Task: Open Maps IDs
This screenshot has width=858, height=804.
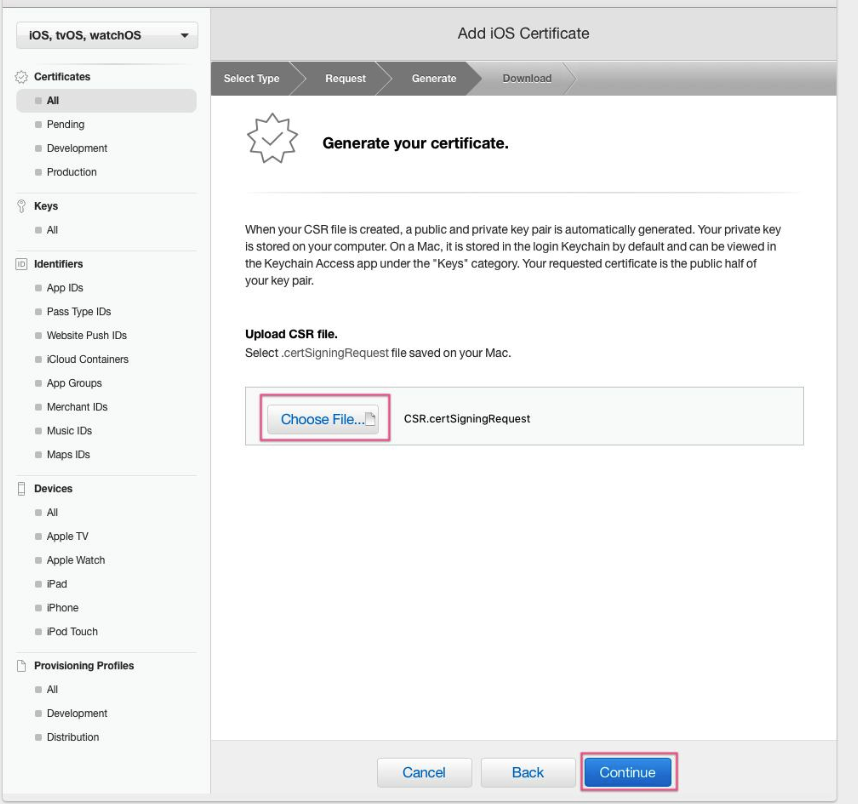Action: coord(68,455)
